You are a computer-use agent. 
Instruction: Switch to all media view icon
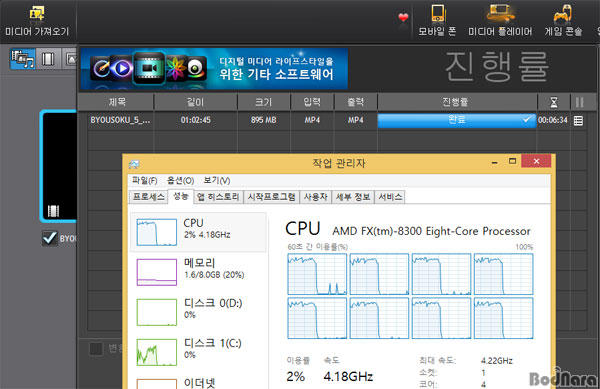point(23,59)
